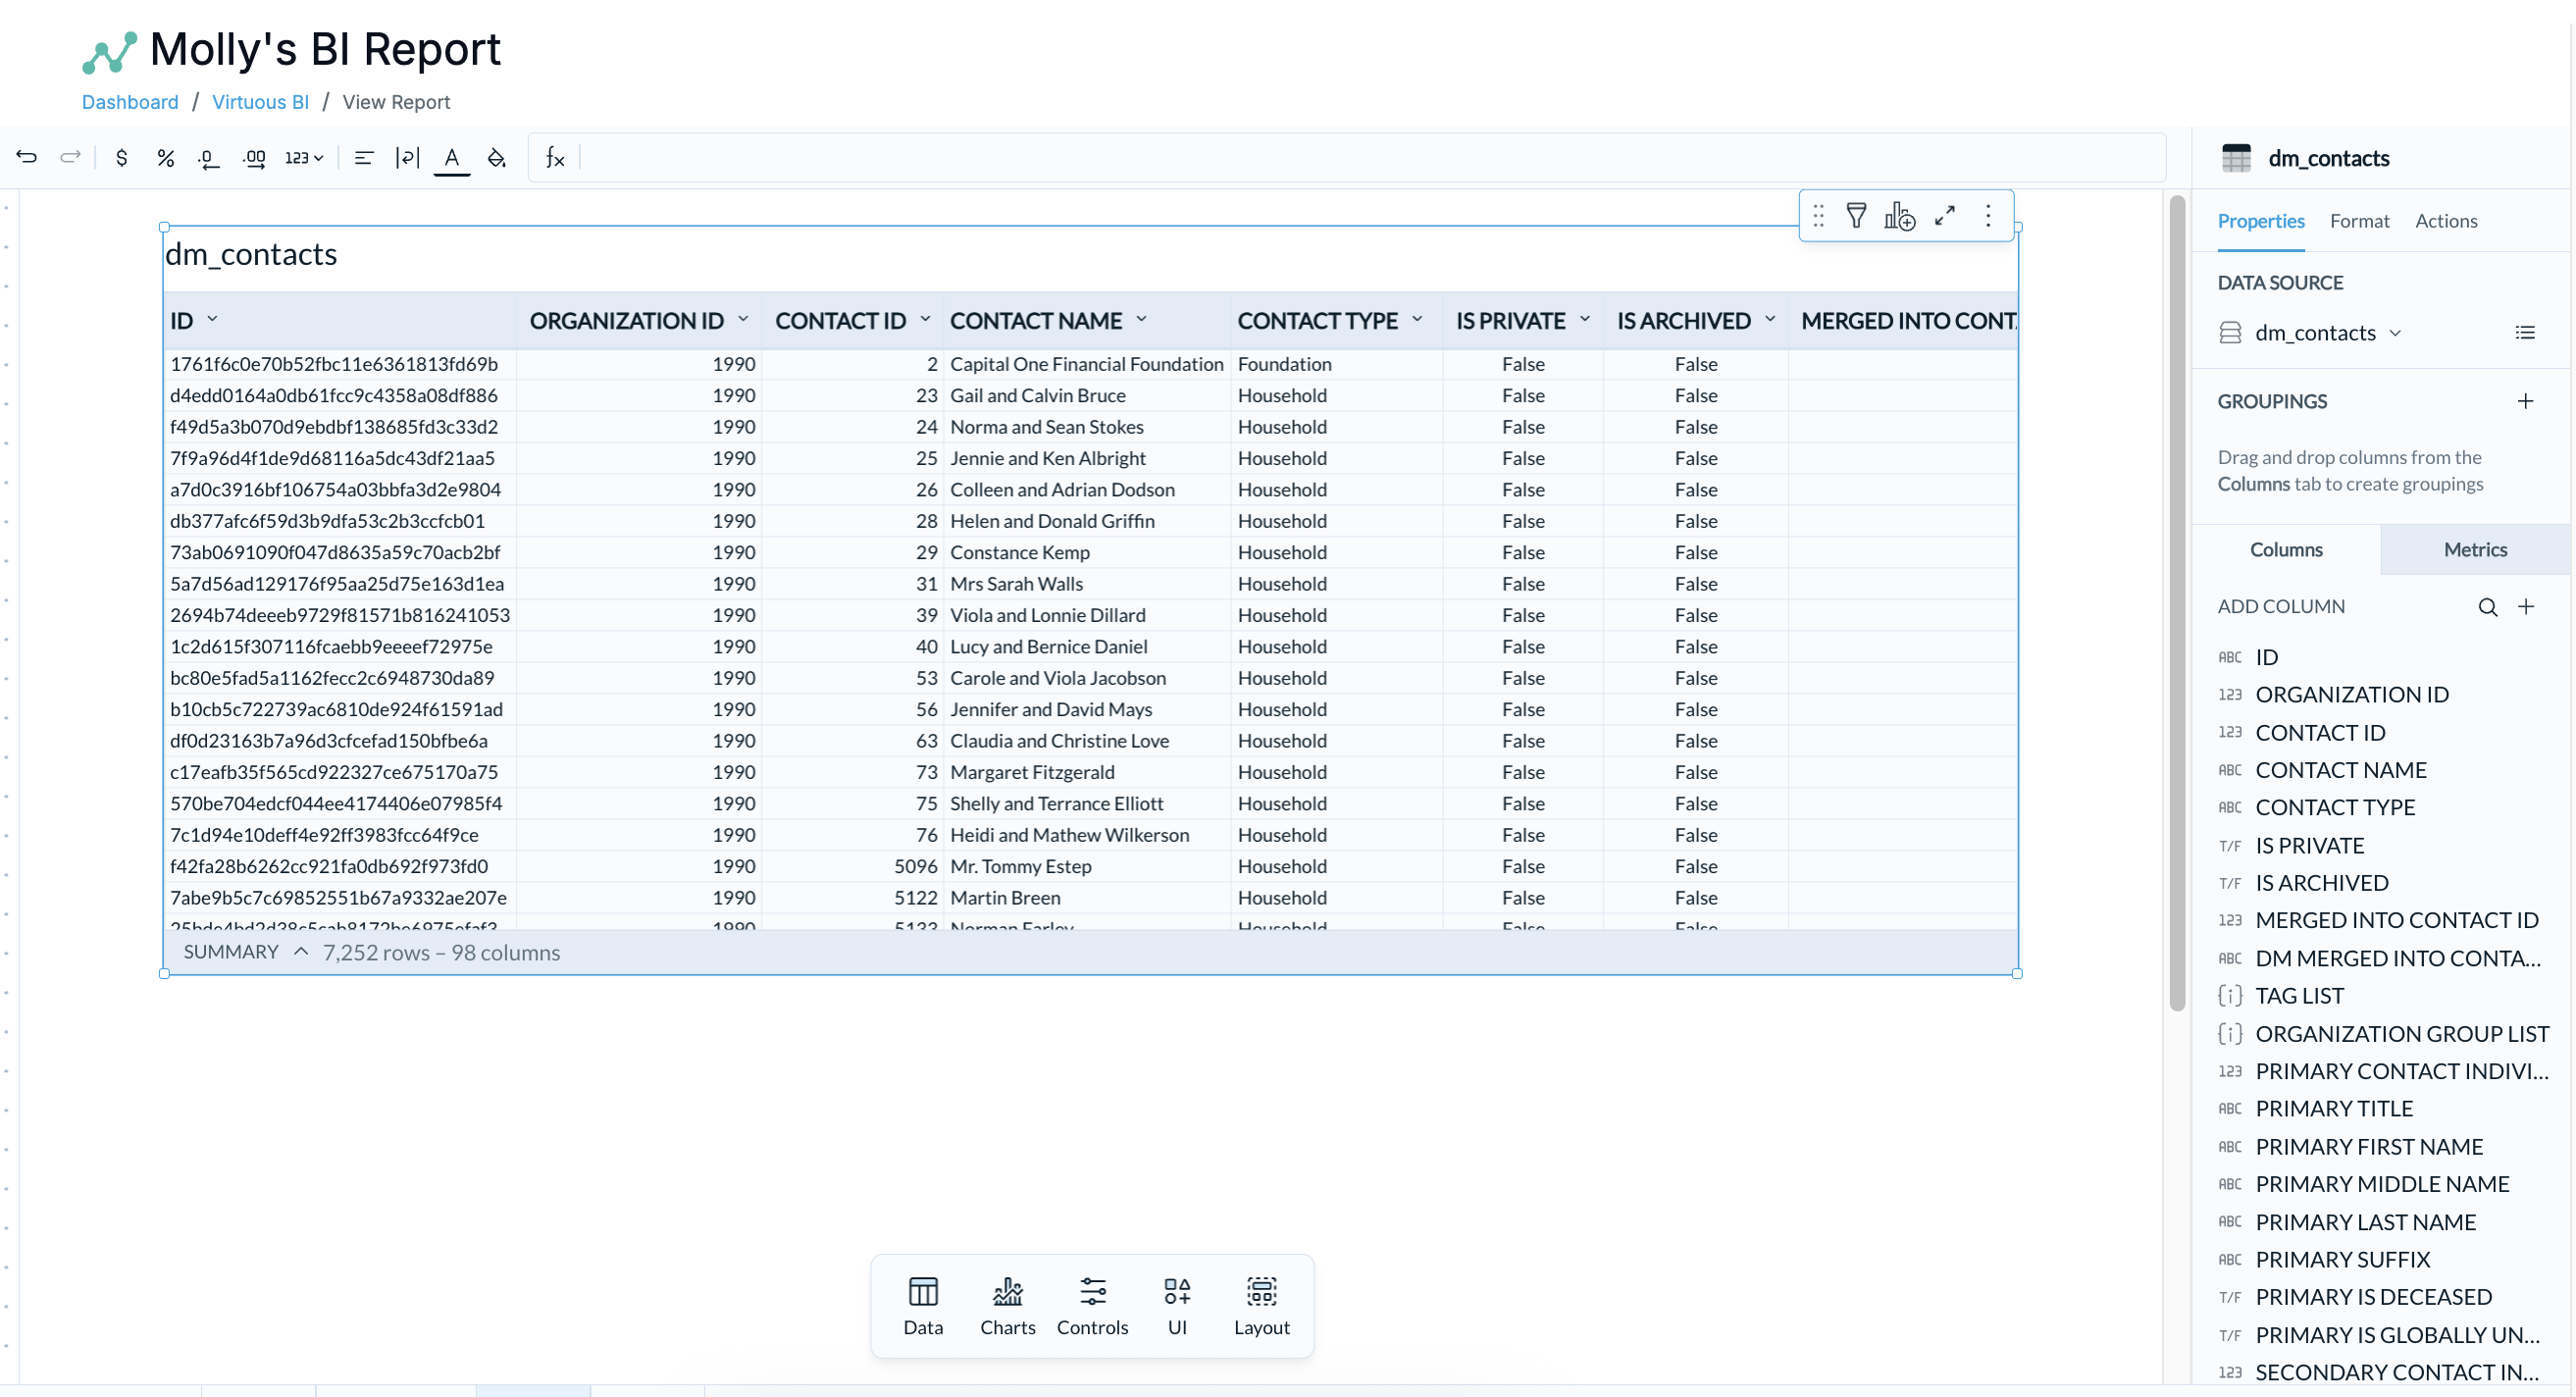Search columns with magnifier icon
Viewport: 2576px width, 1397px height.
point(2487,606)
